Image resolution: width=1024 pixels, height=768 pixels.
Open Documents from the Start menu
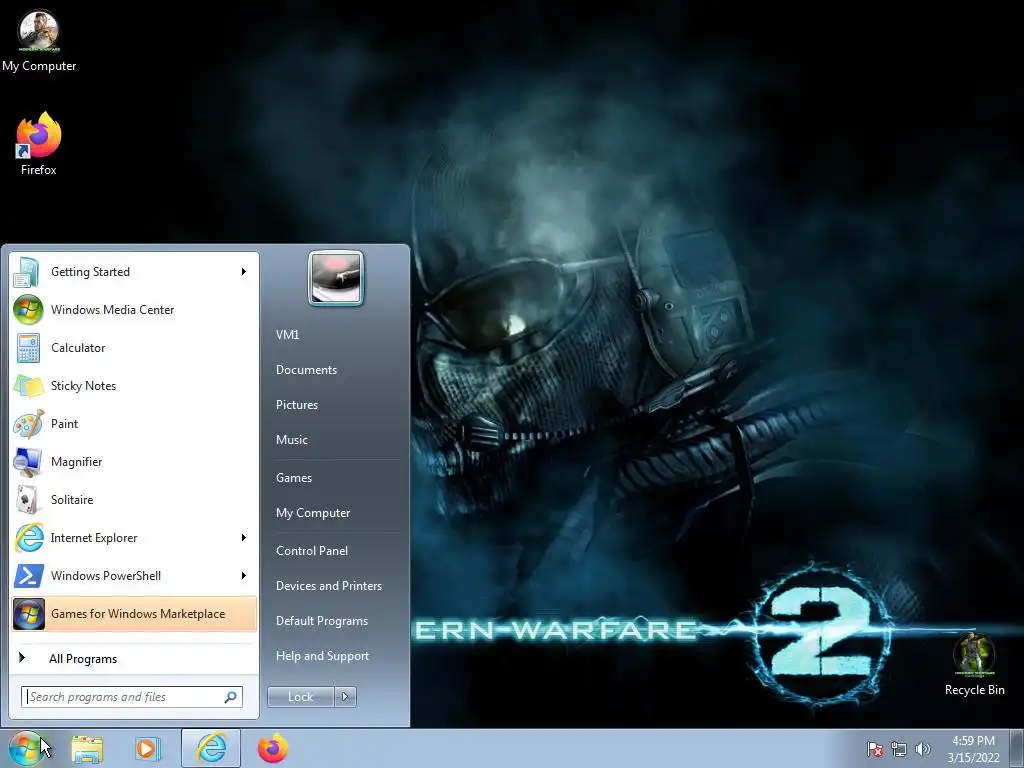(306, 370)
